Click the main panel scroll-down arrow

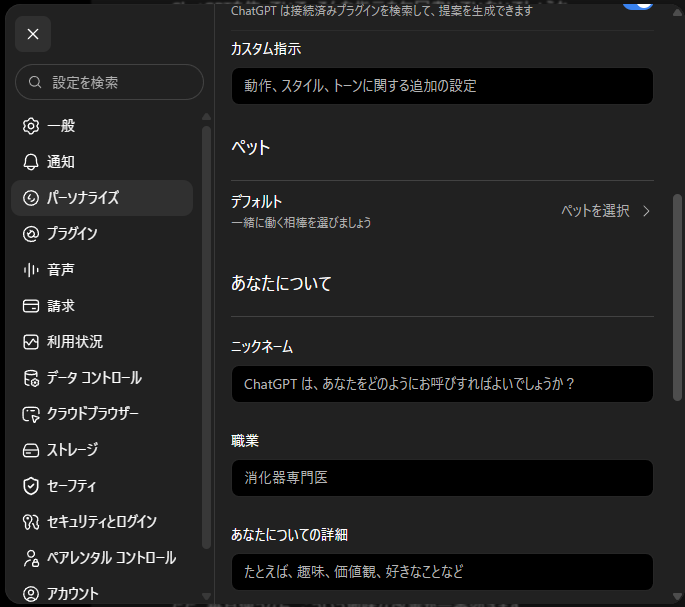pos(677,597)
